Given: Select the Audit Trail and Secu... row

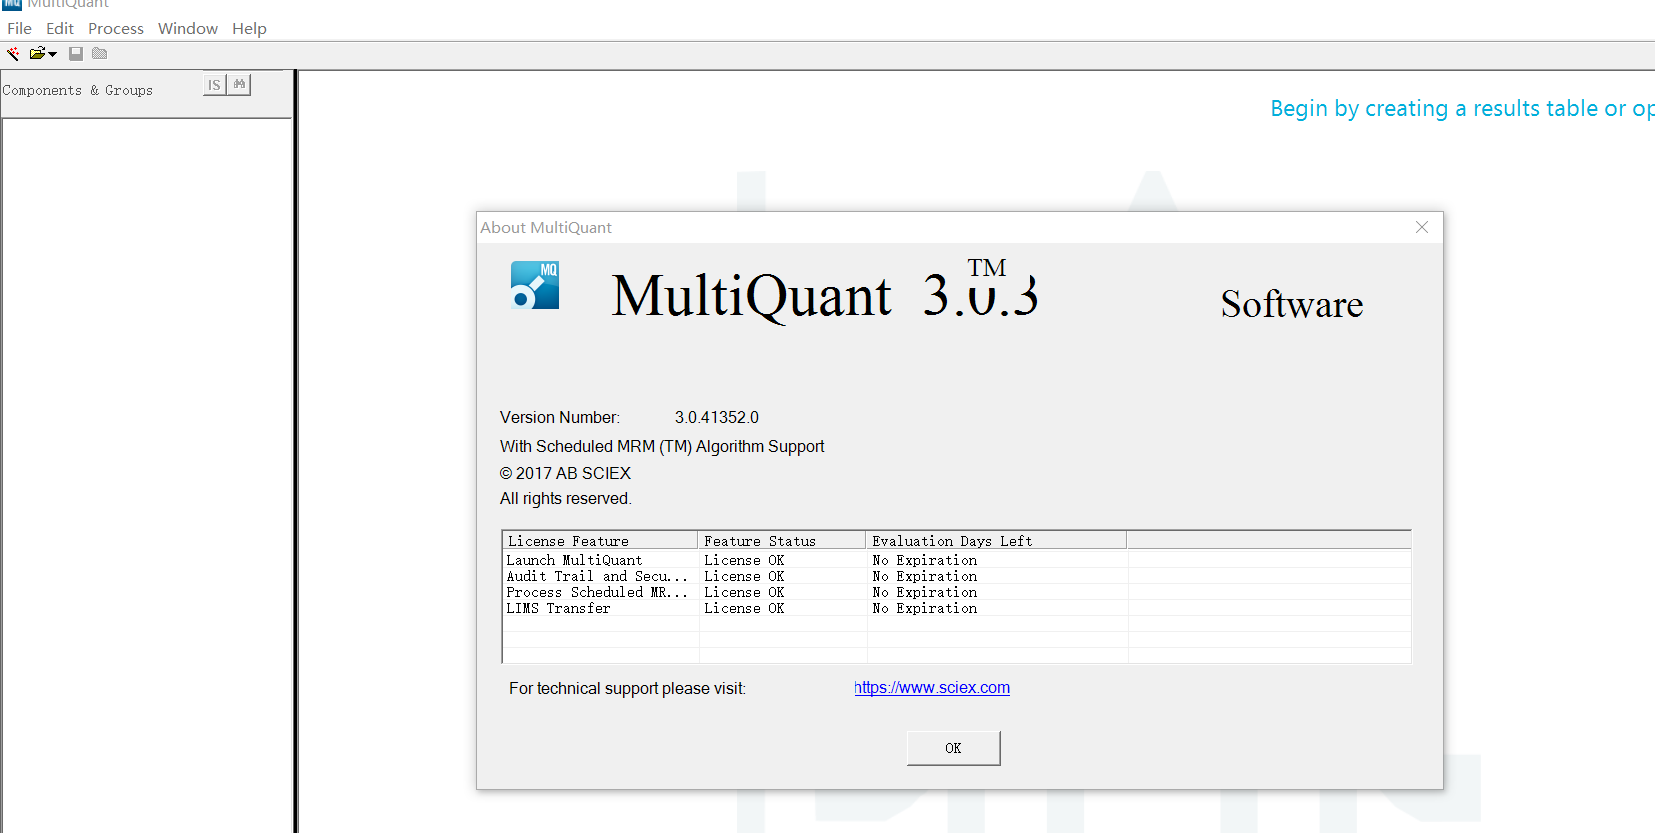Looking at the screenshot, I should click(956, 576).
